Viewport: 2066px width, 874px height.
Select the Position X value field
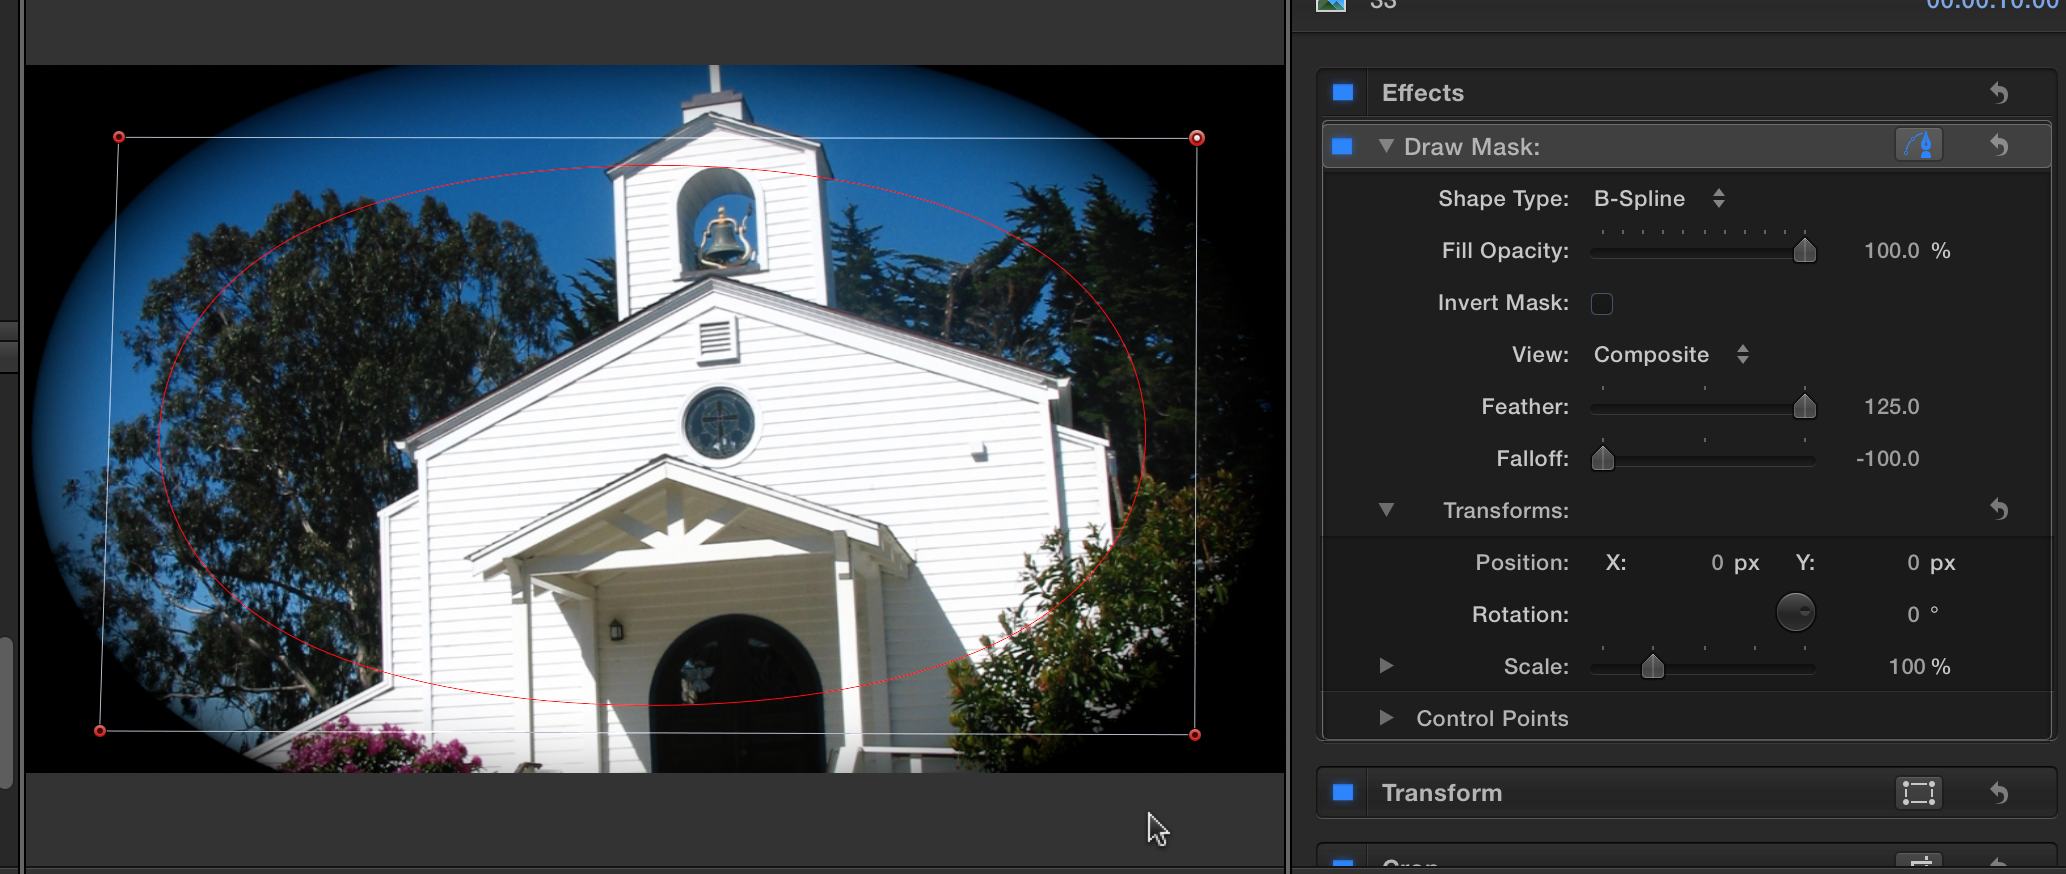point(1717,563)
